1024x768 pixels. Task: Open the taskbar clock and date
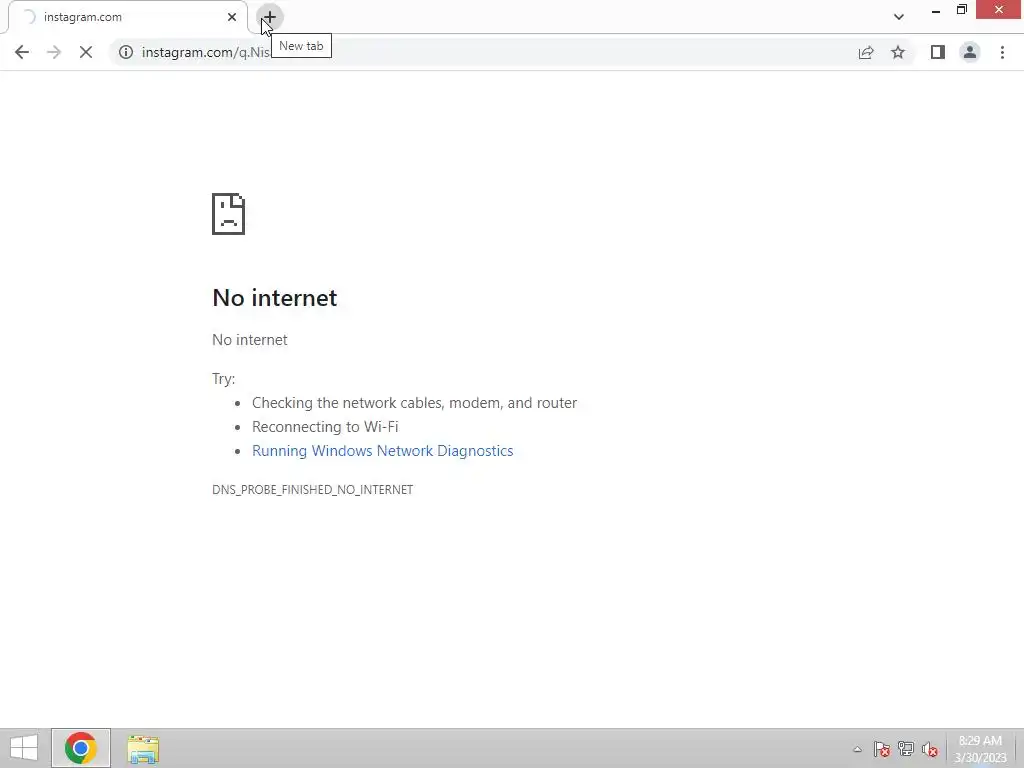coord(980,749)
